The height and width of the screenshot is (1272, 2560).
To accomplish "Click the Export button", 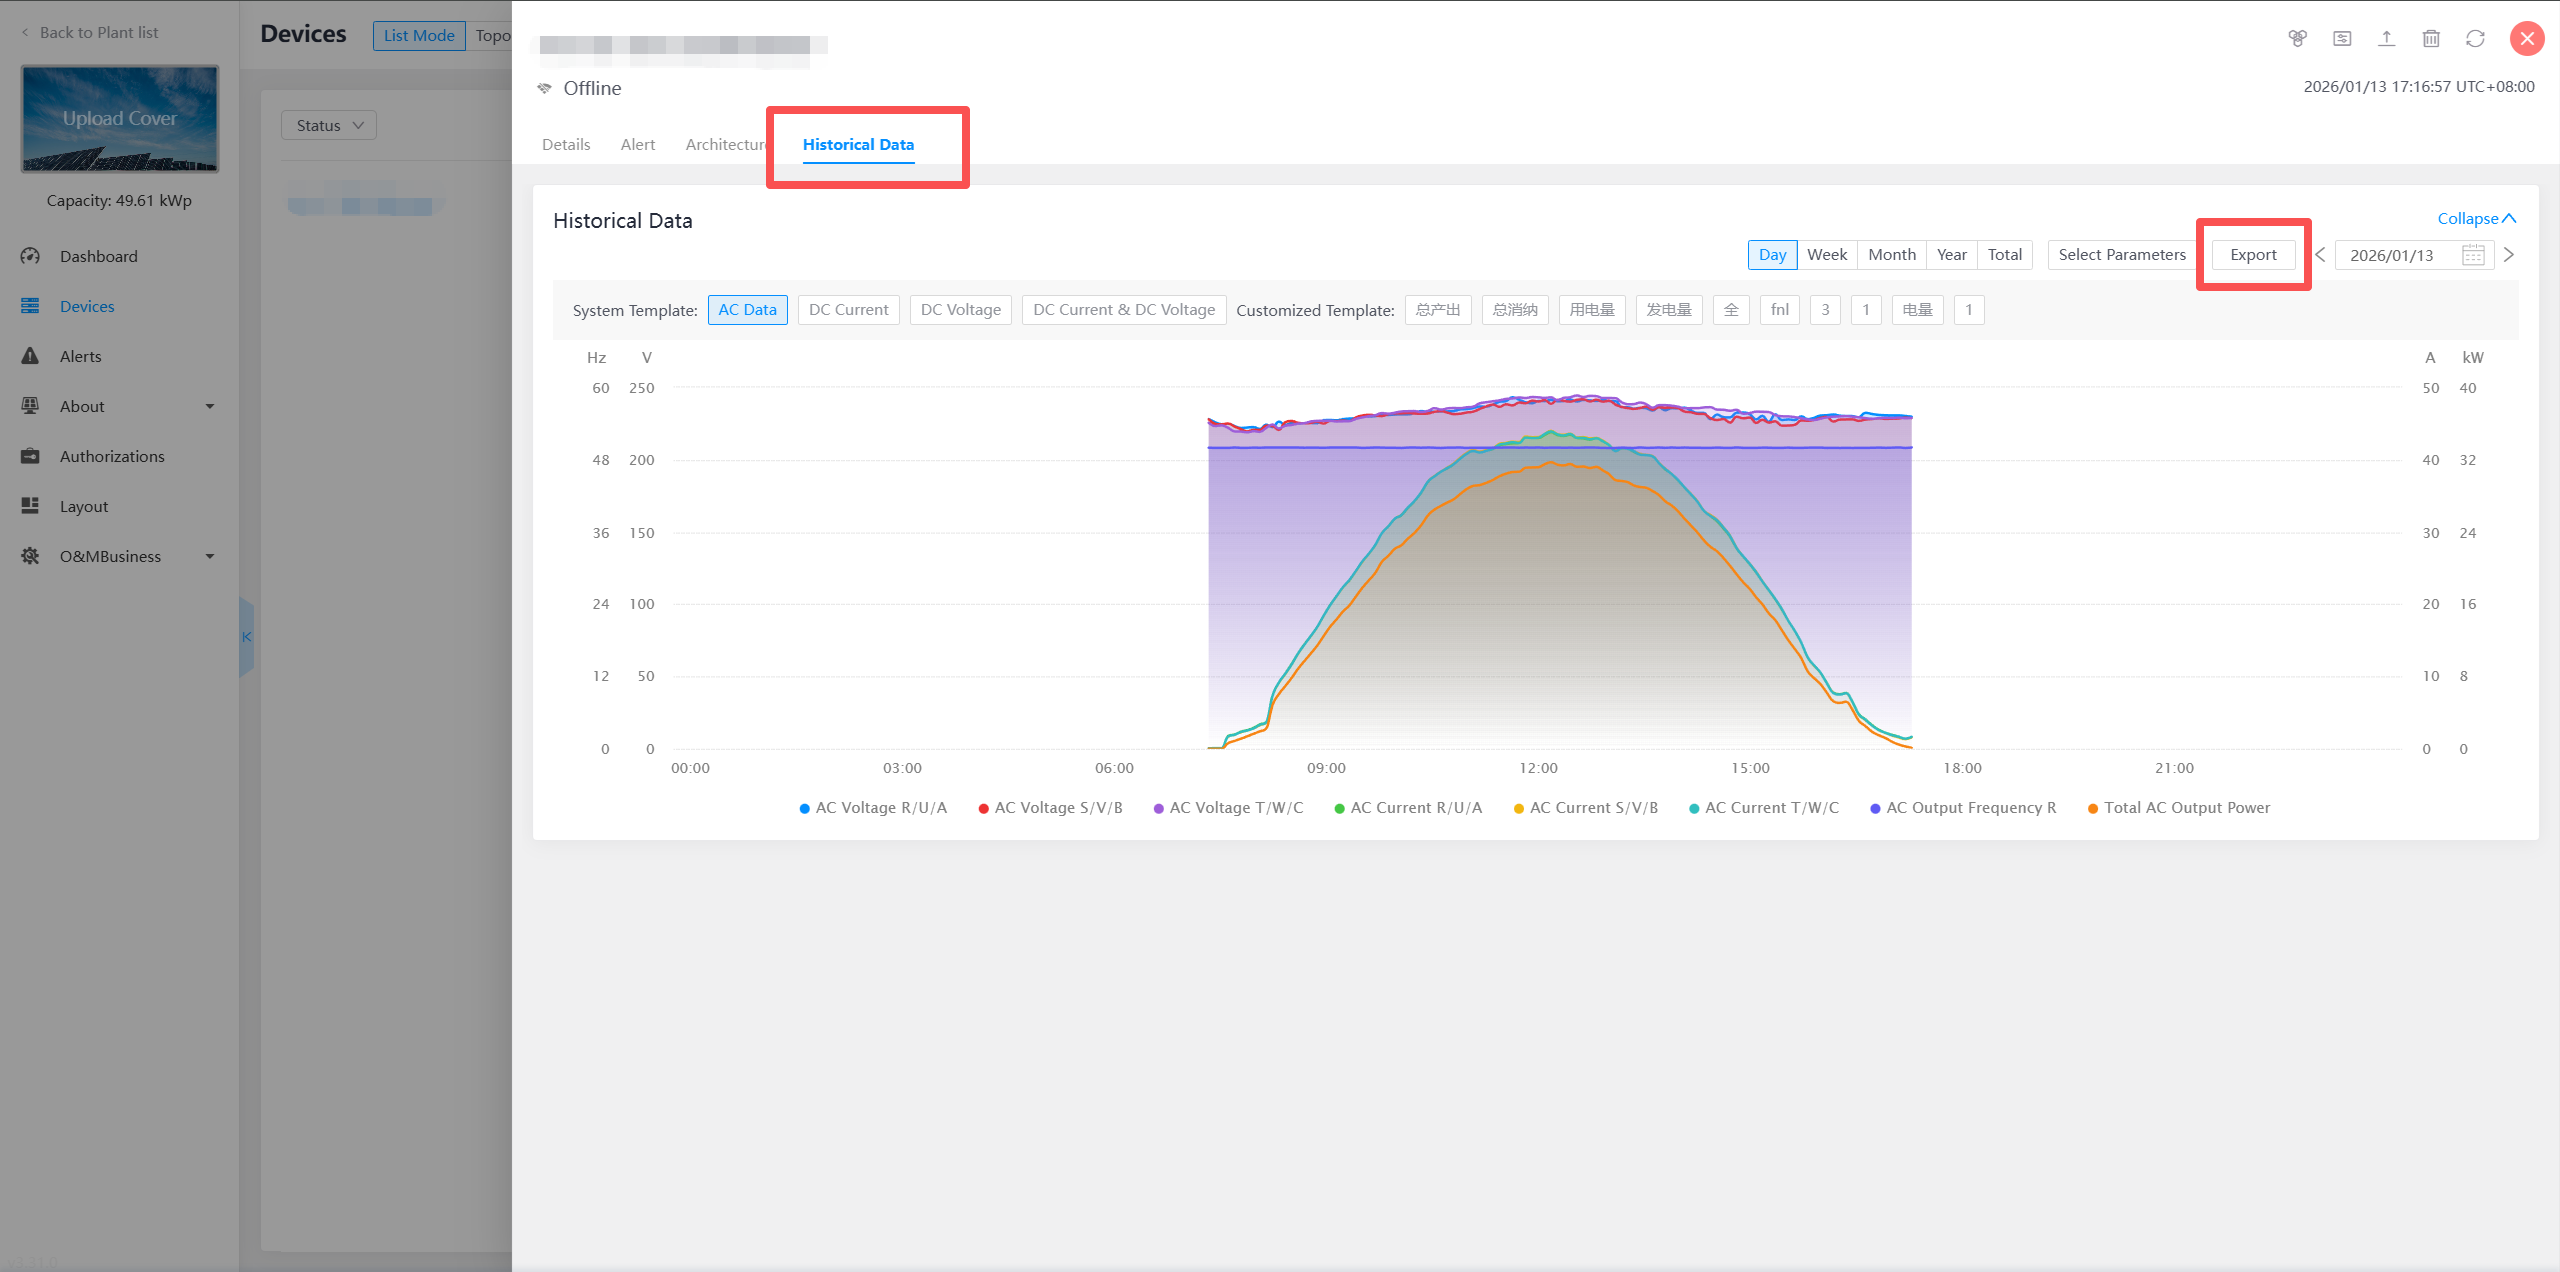I will pyautogui.click(x=2253, y=255).
